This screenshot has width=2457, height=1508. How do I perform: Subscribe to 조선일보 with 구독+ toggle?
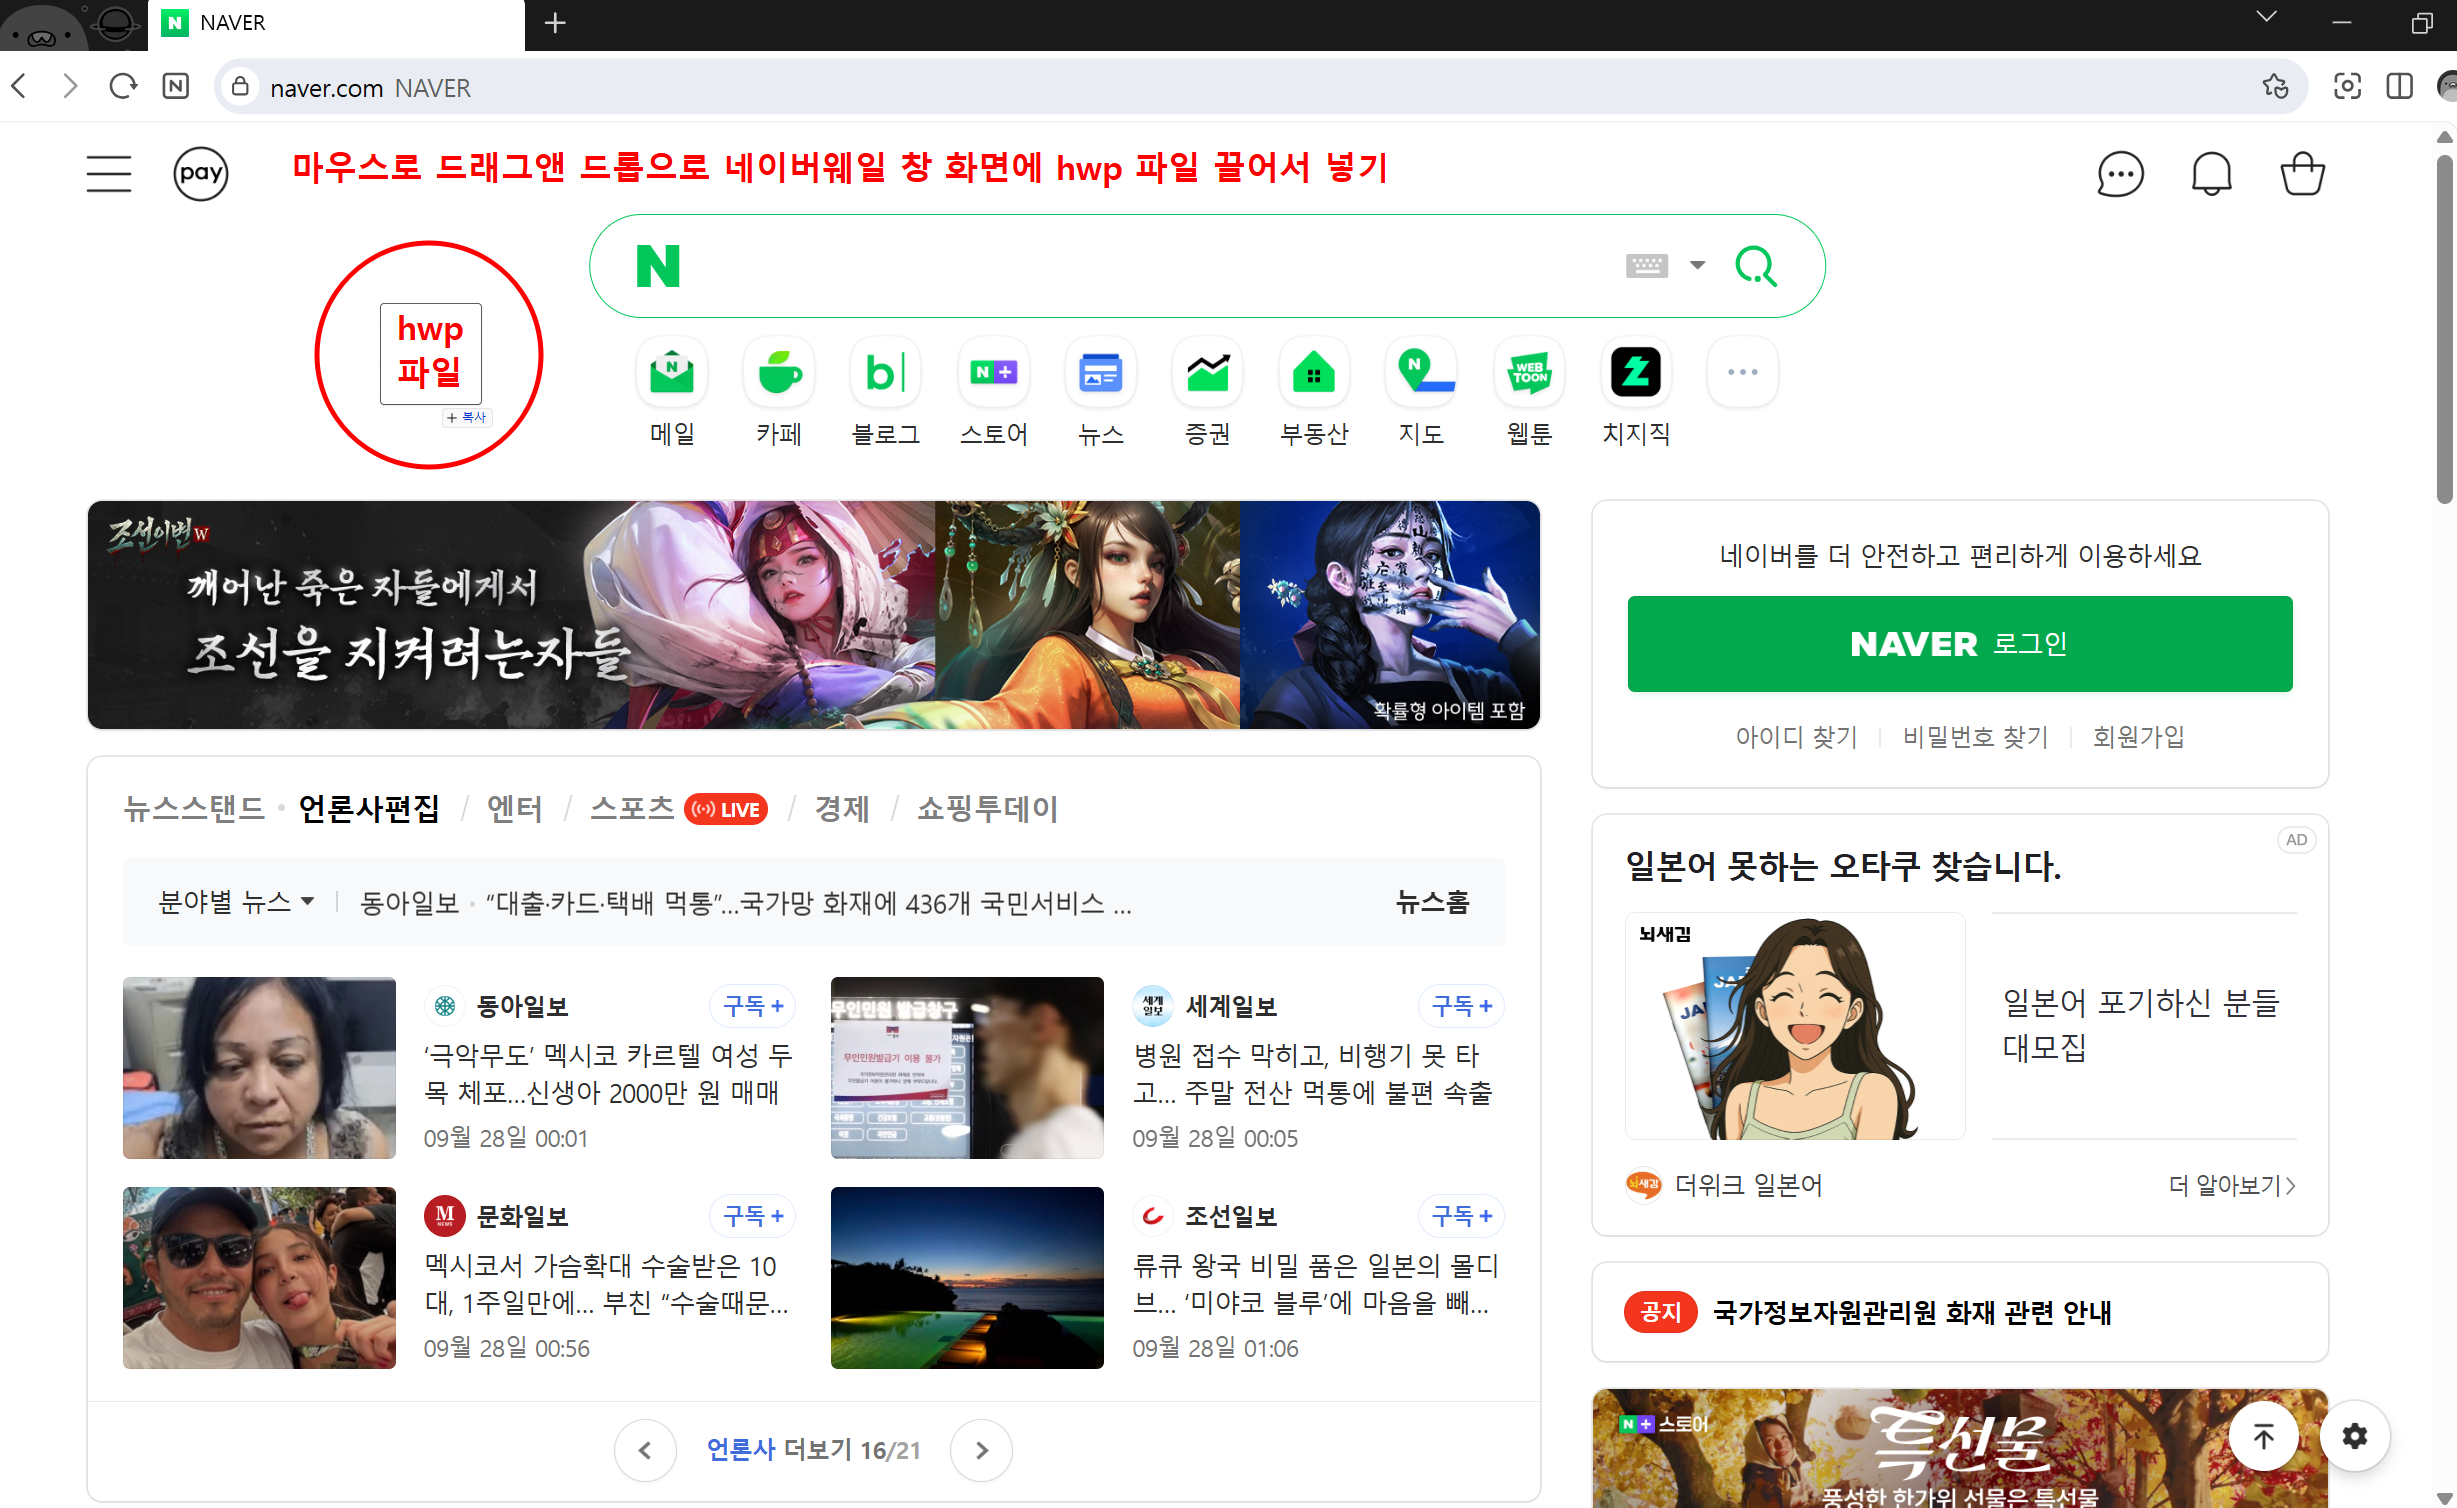tap(1461, 1216)
